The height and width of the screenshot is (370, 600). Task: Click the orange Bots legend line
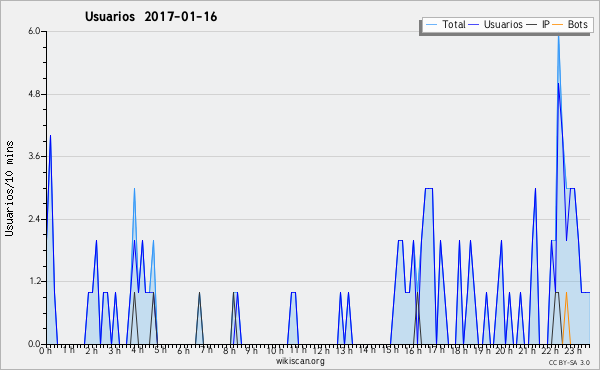(x=558, y=25)
